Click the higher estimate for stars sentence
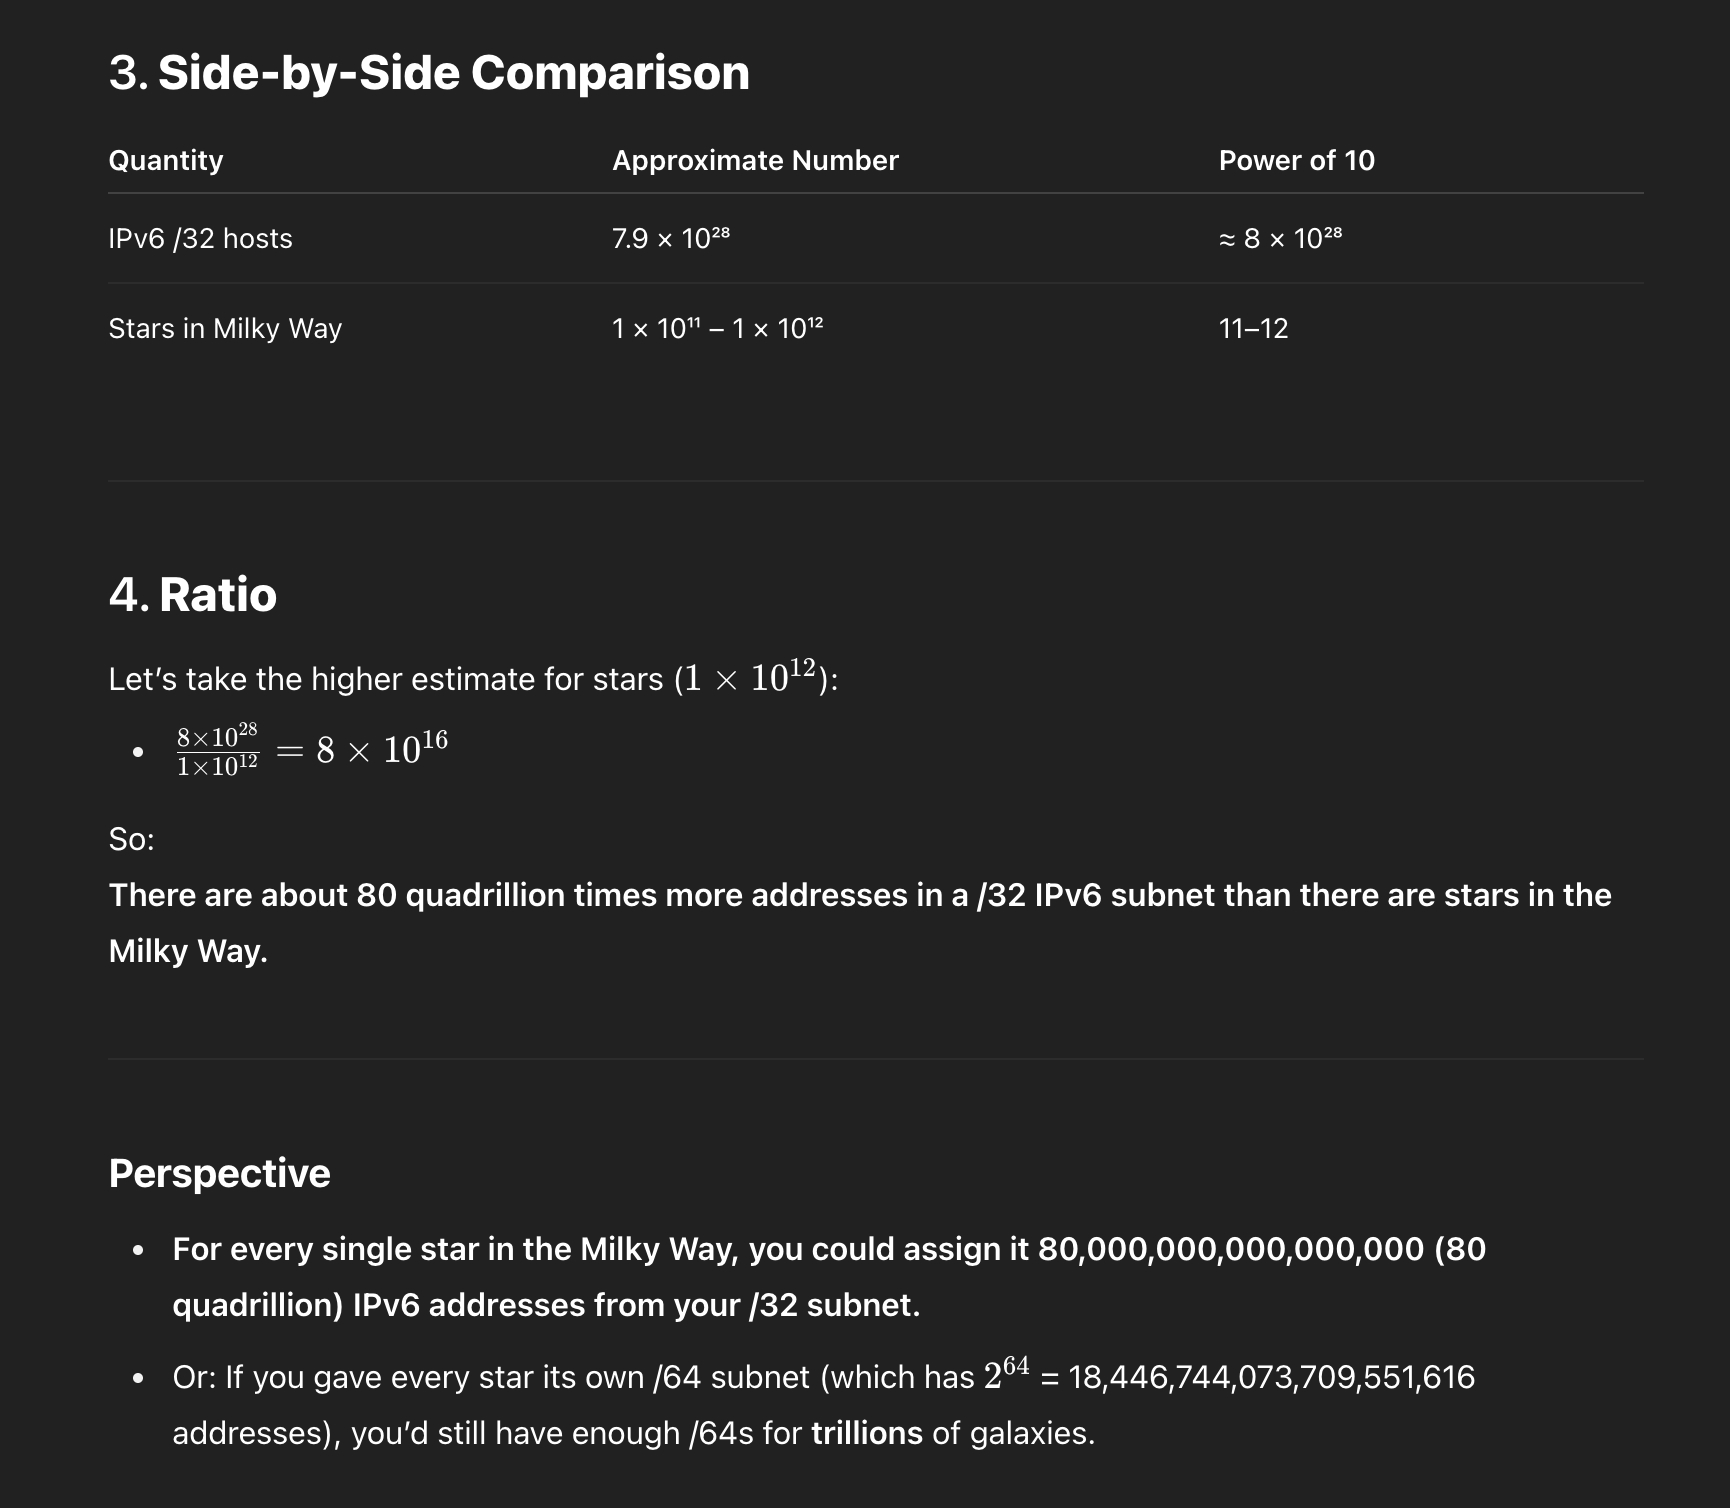This screenshot has height=1508, width=1730. [473, 678]
